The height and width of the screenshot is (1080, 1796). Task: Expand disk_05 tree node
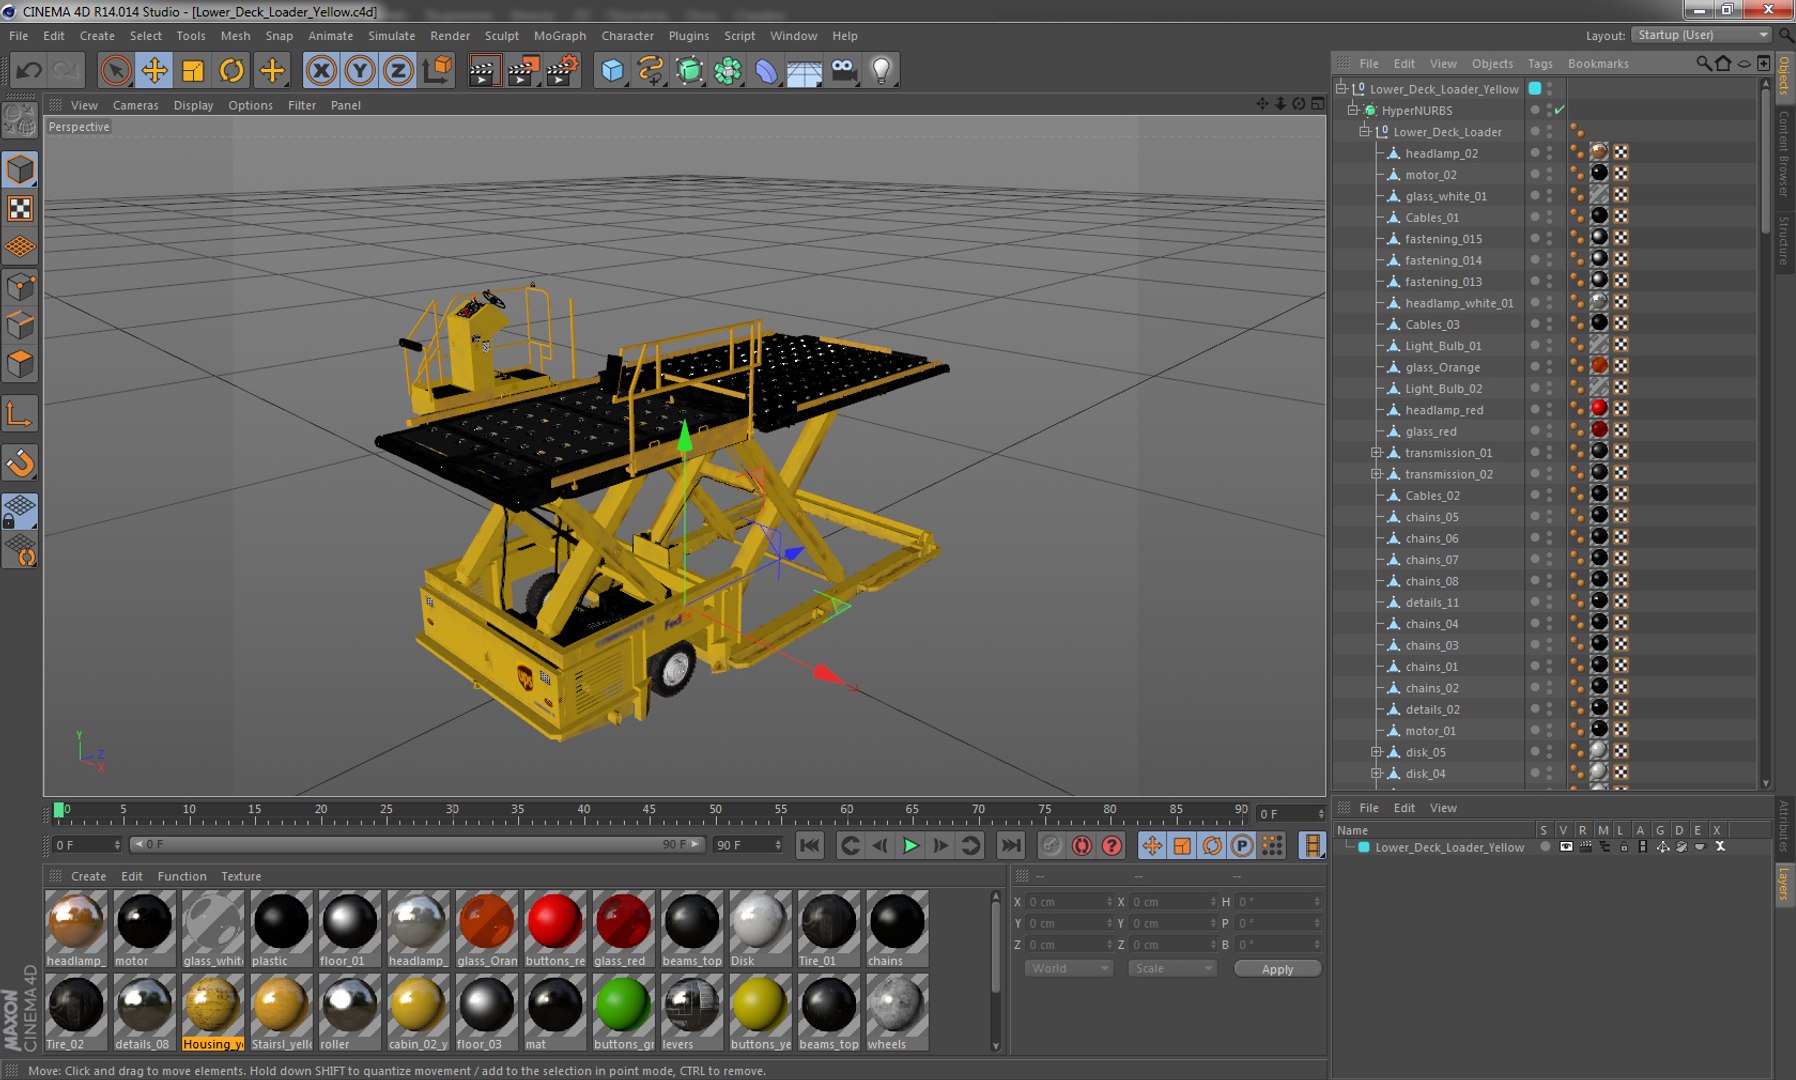tap(1377, 752)
